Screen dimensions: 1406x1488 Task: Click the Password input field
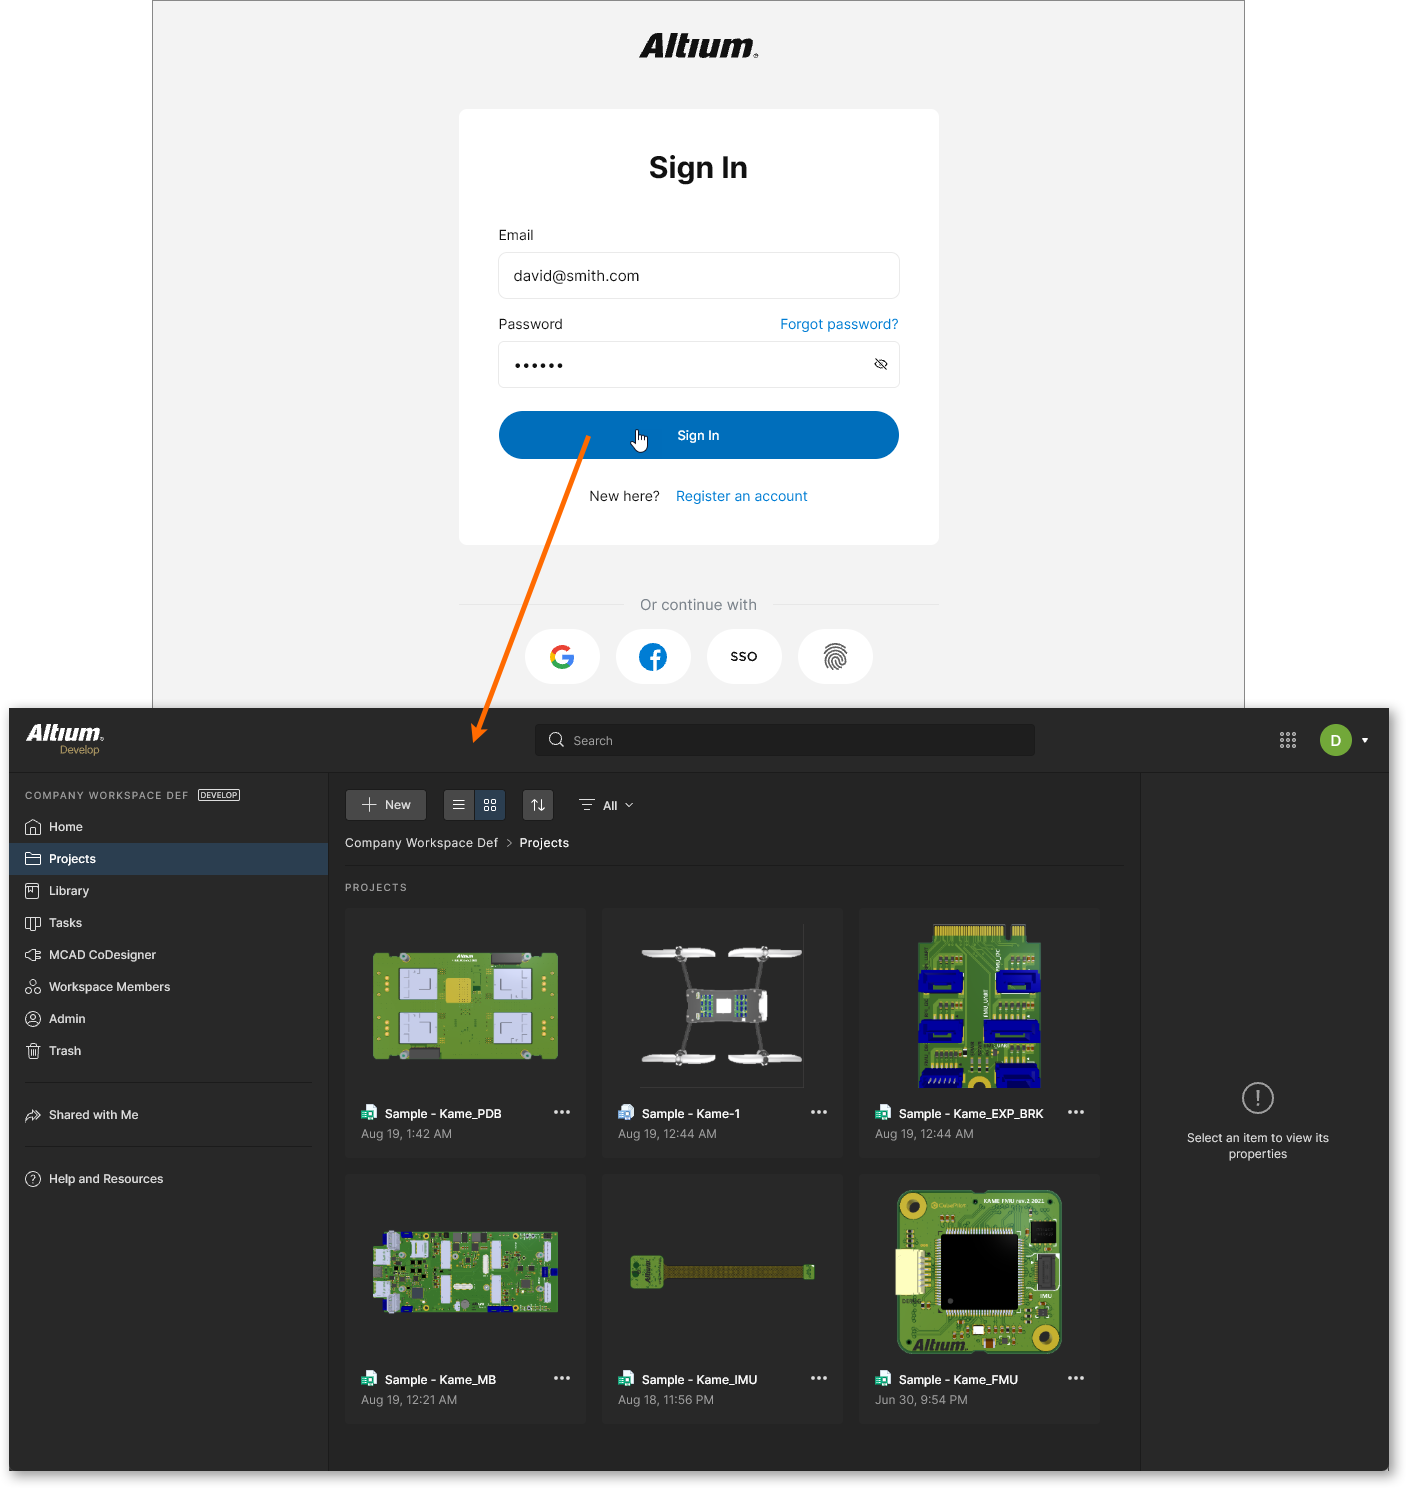pyautogui.click(x=699, y=364)
